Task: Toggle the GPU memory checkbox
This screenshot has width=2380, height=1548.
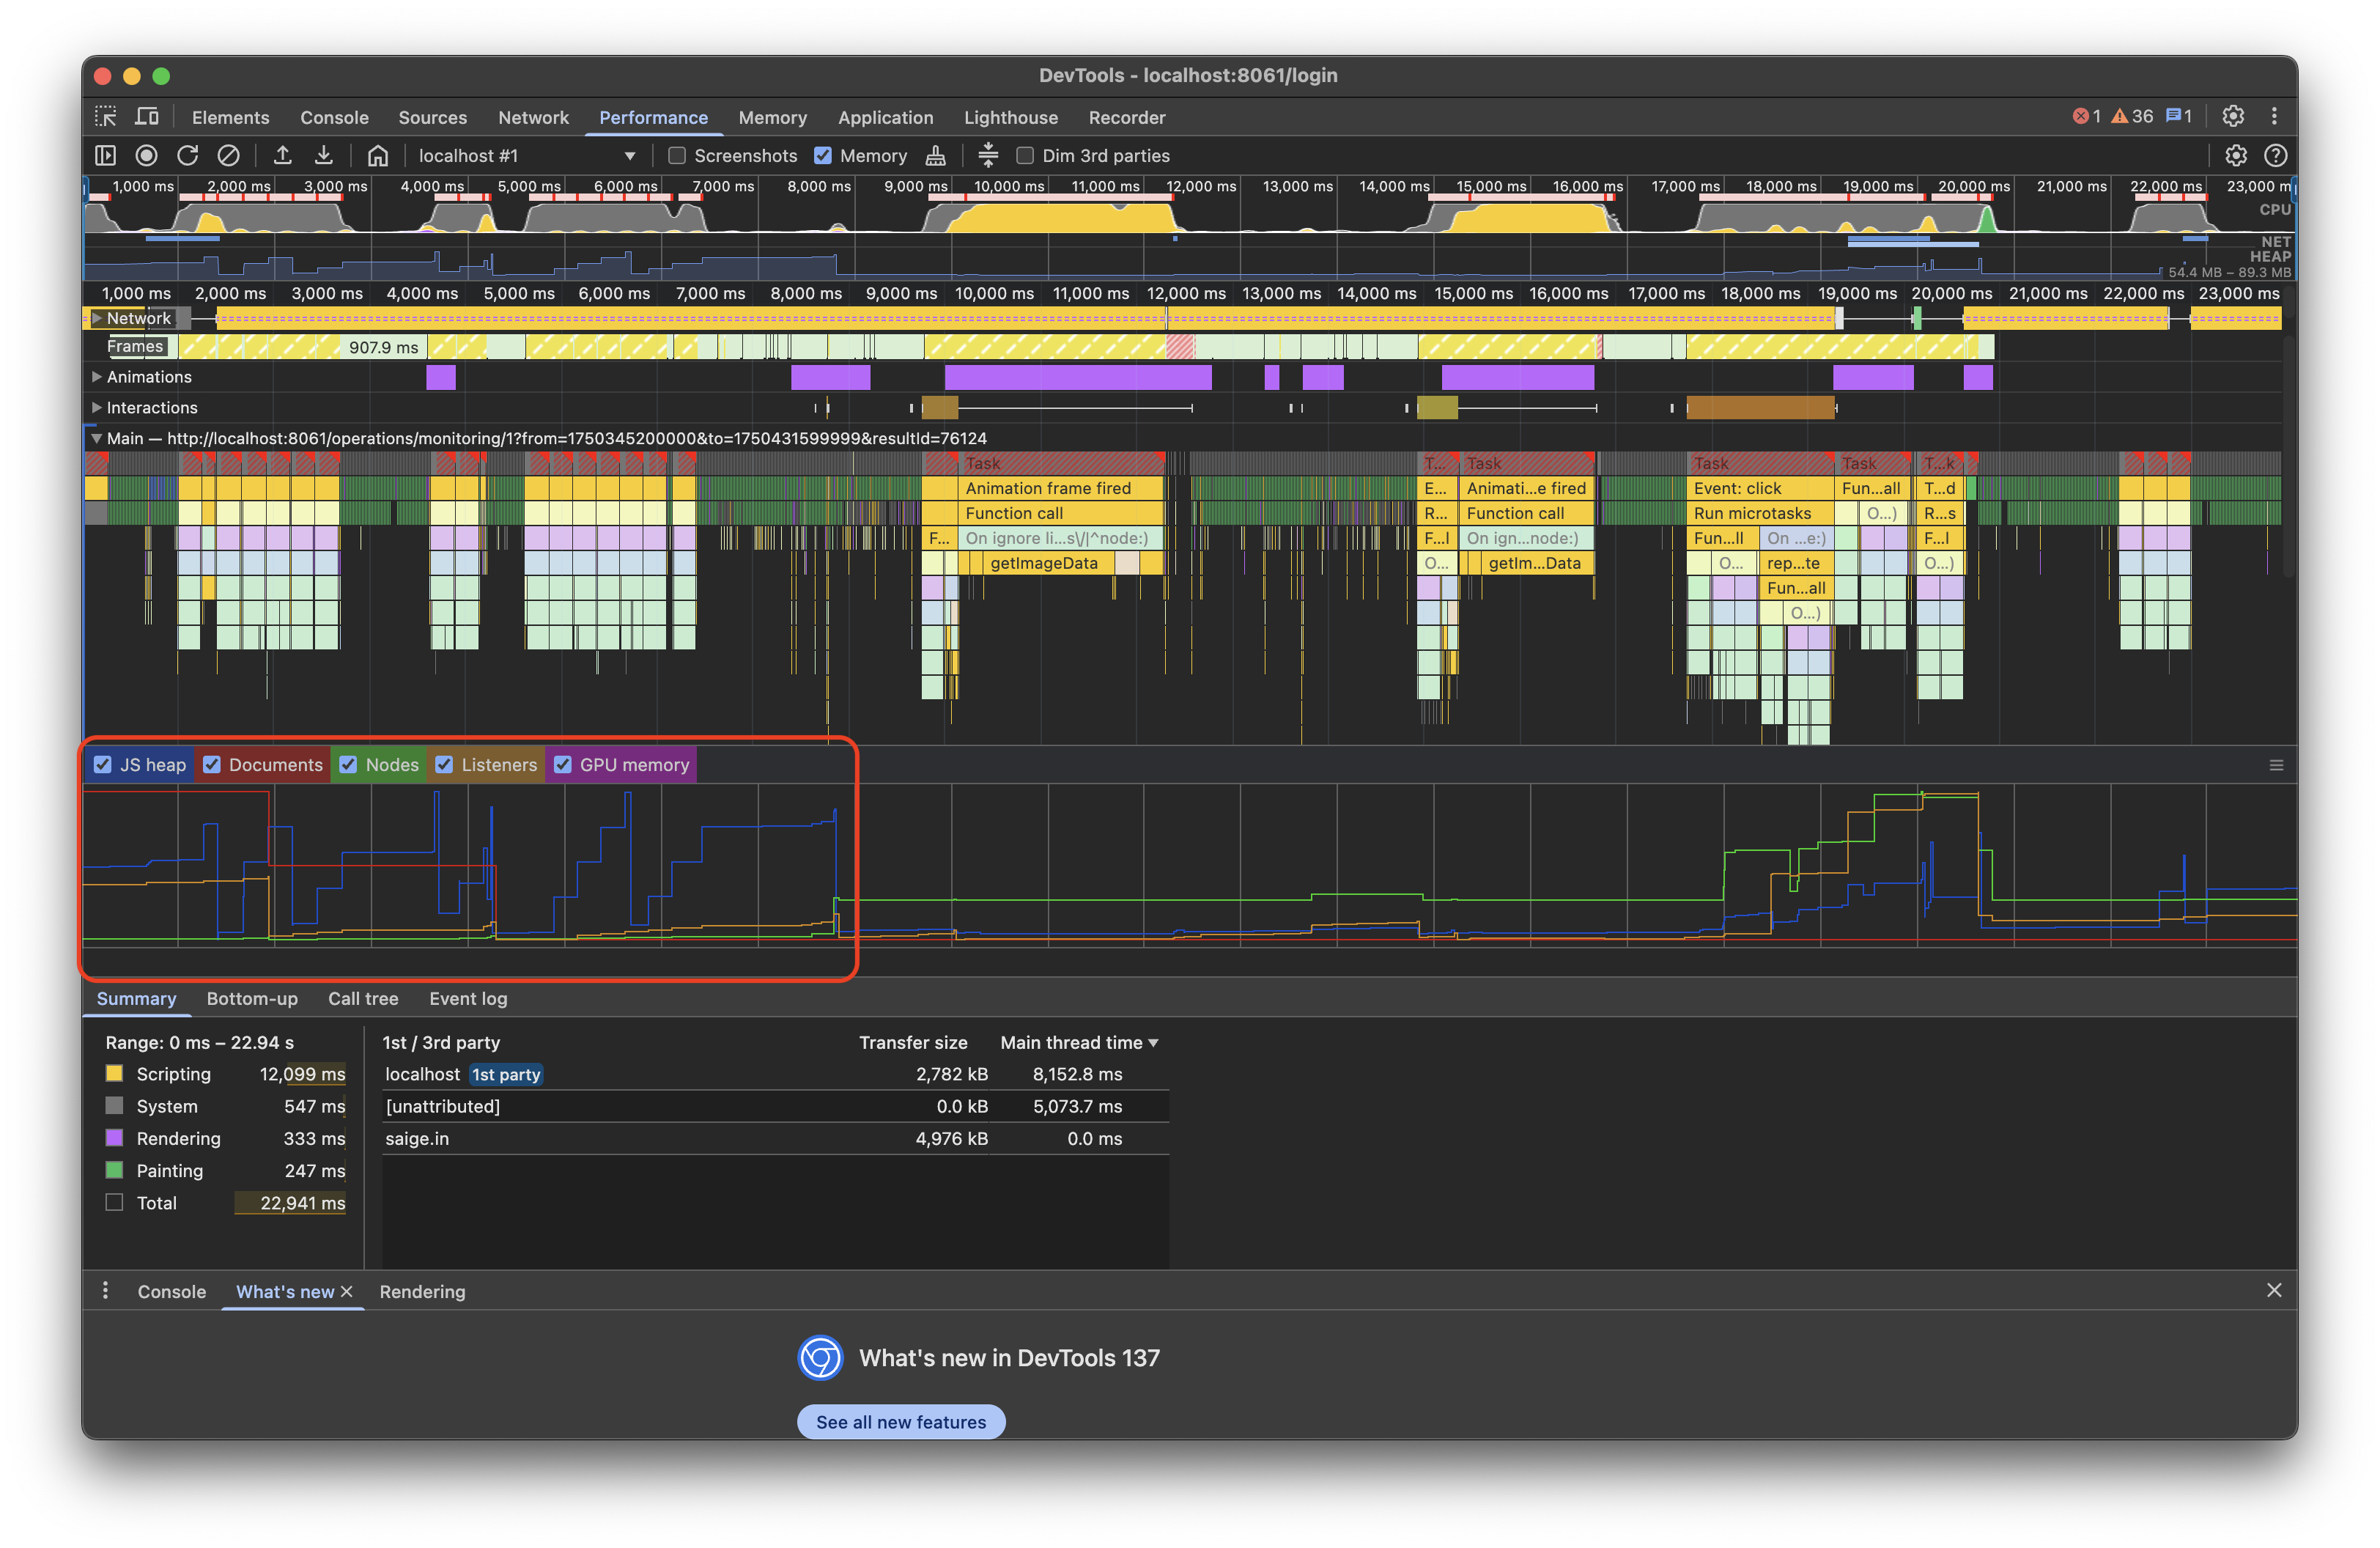Action: (x=563, y=765)
